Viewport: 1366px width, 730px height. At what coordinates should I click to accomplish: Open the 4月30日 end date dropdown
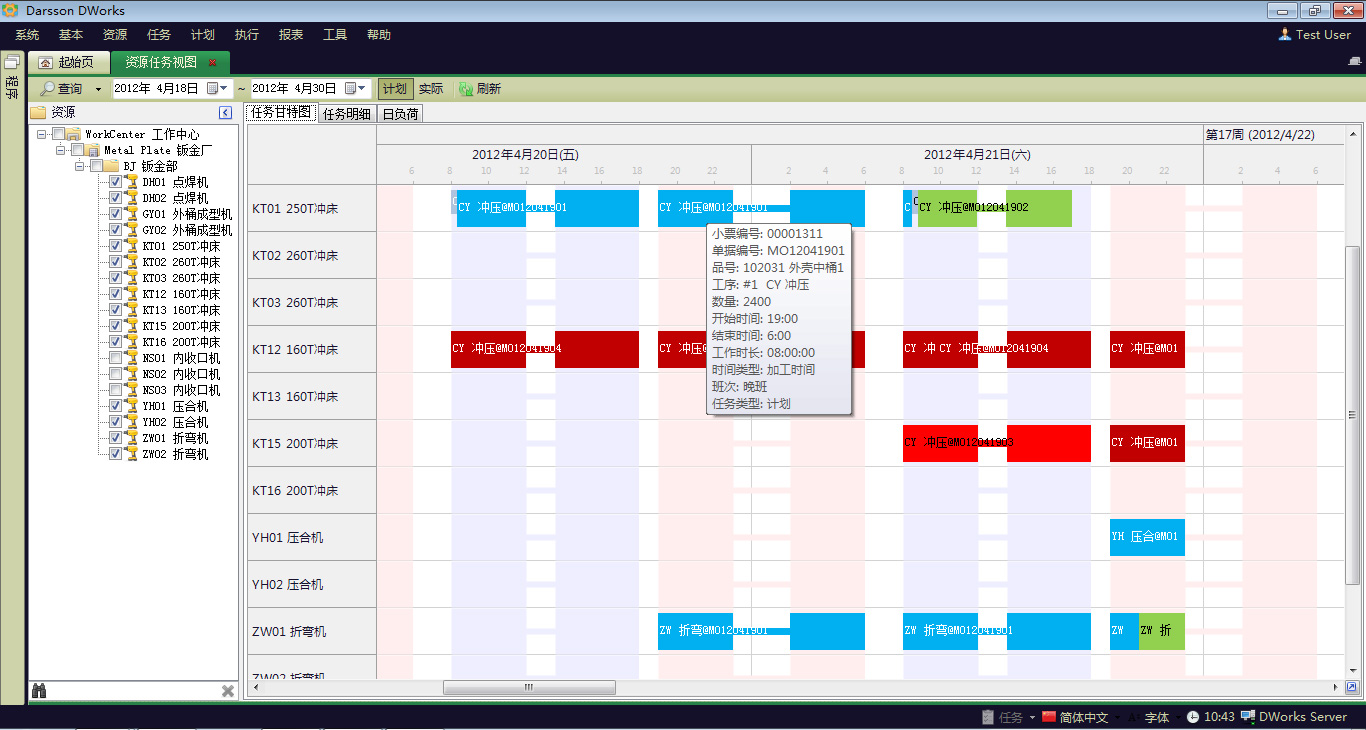(361, 88)
